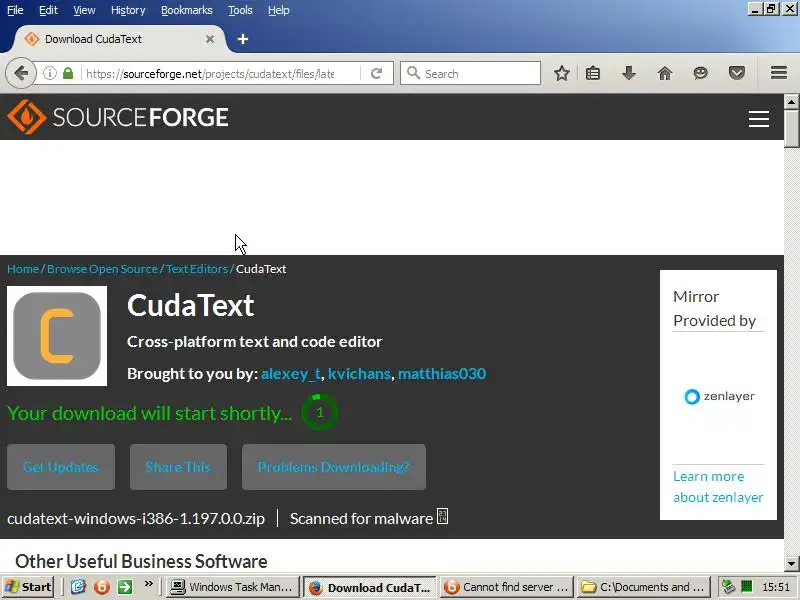
Task: Open a new tab with the plus button
Action: [243, 39]
